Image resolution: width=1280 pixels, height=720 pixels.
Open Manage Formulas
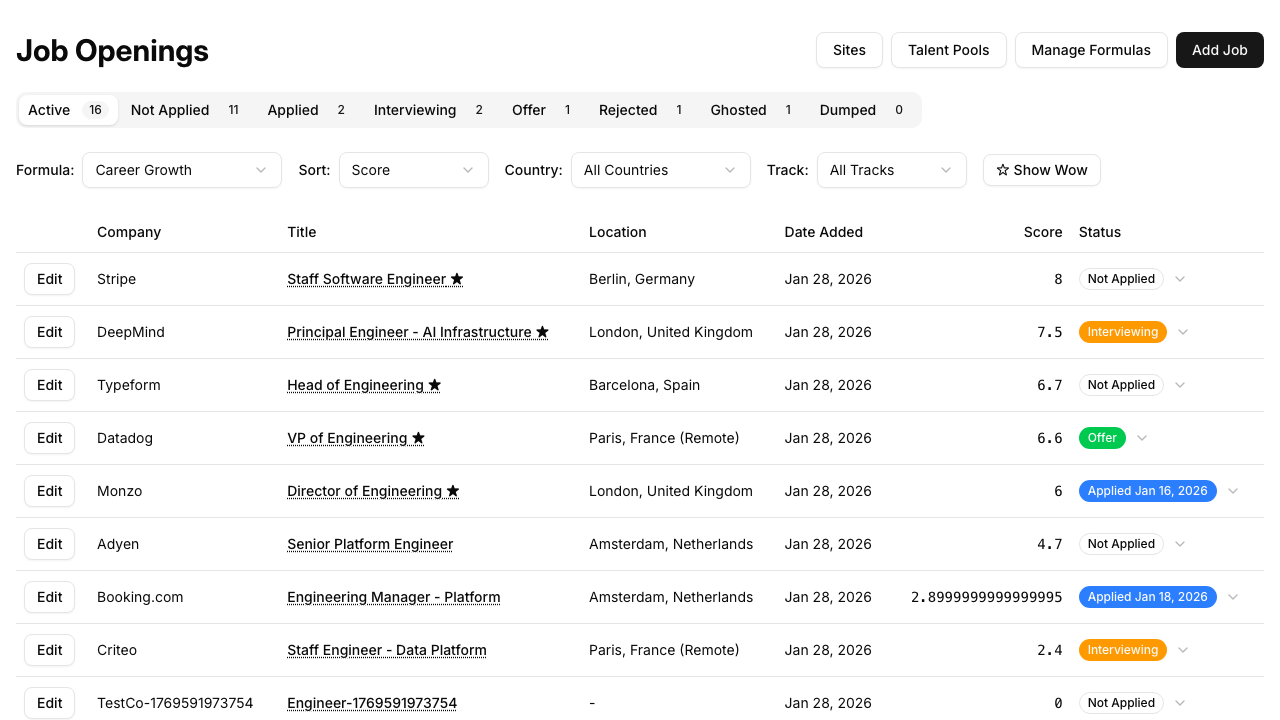click(1091, 50)
